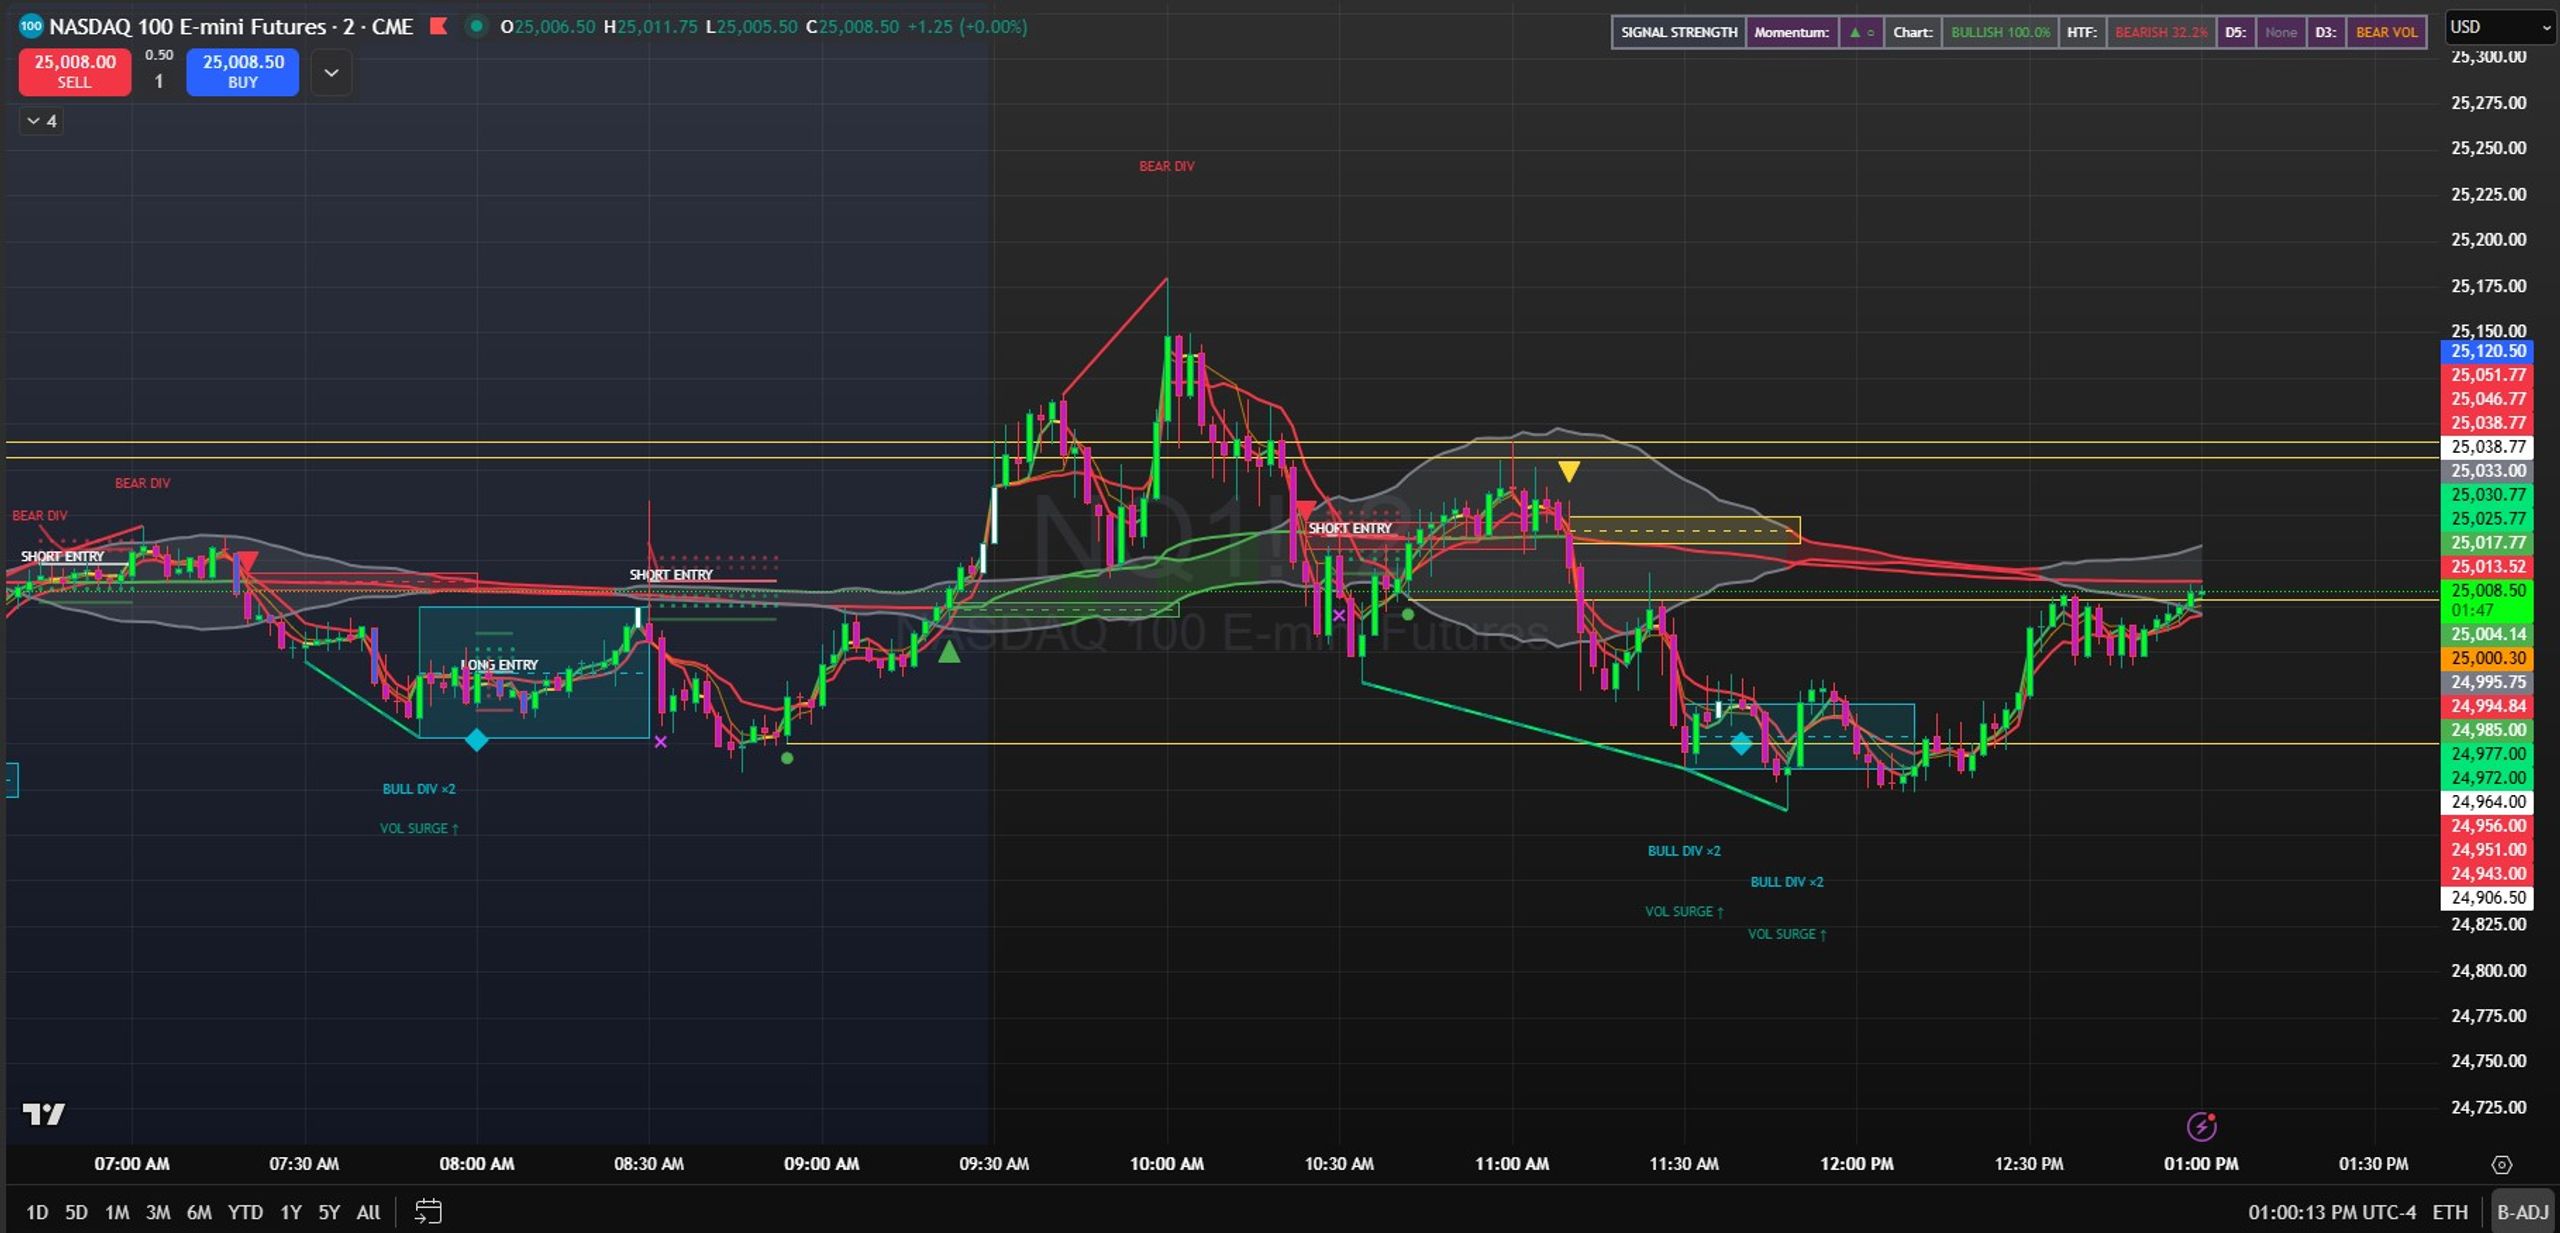Click the green market status dot in header

[477, 27]
